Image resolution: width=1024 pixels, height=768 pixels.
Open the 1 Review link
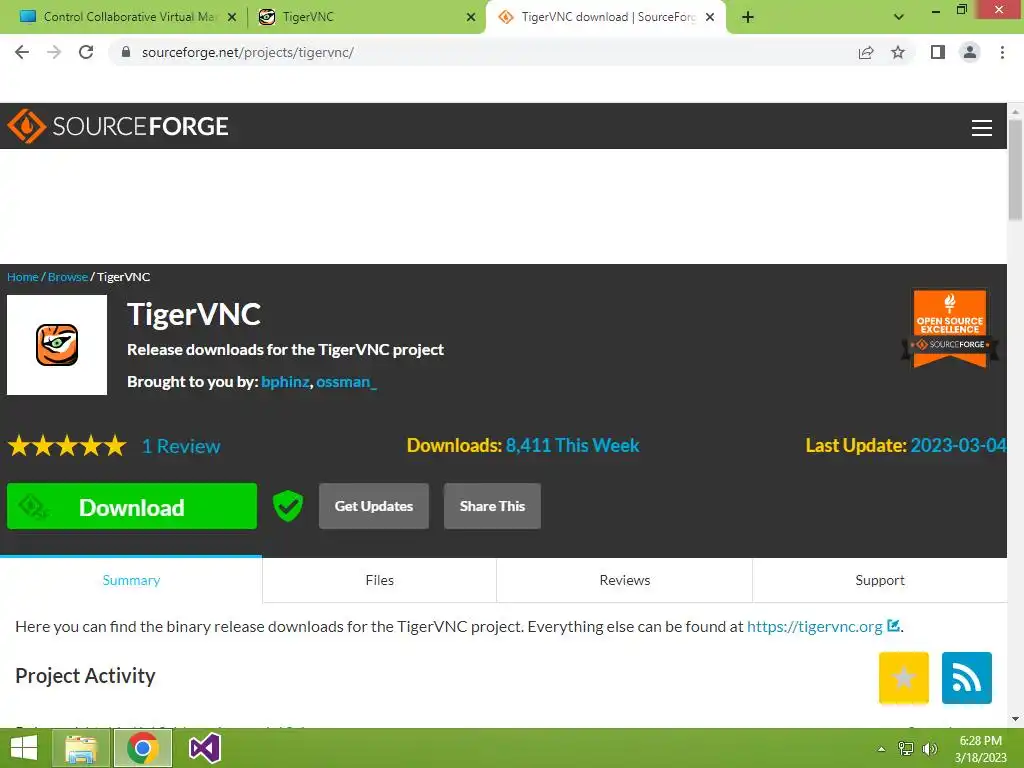point(181,446)
